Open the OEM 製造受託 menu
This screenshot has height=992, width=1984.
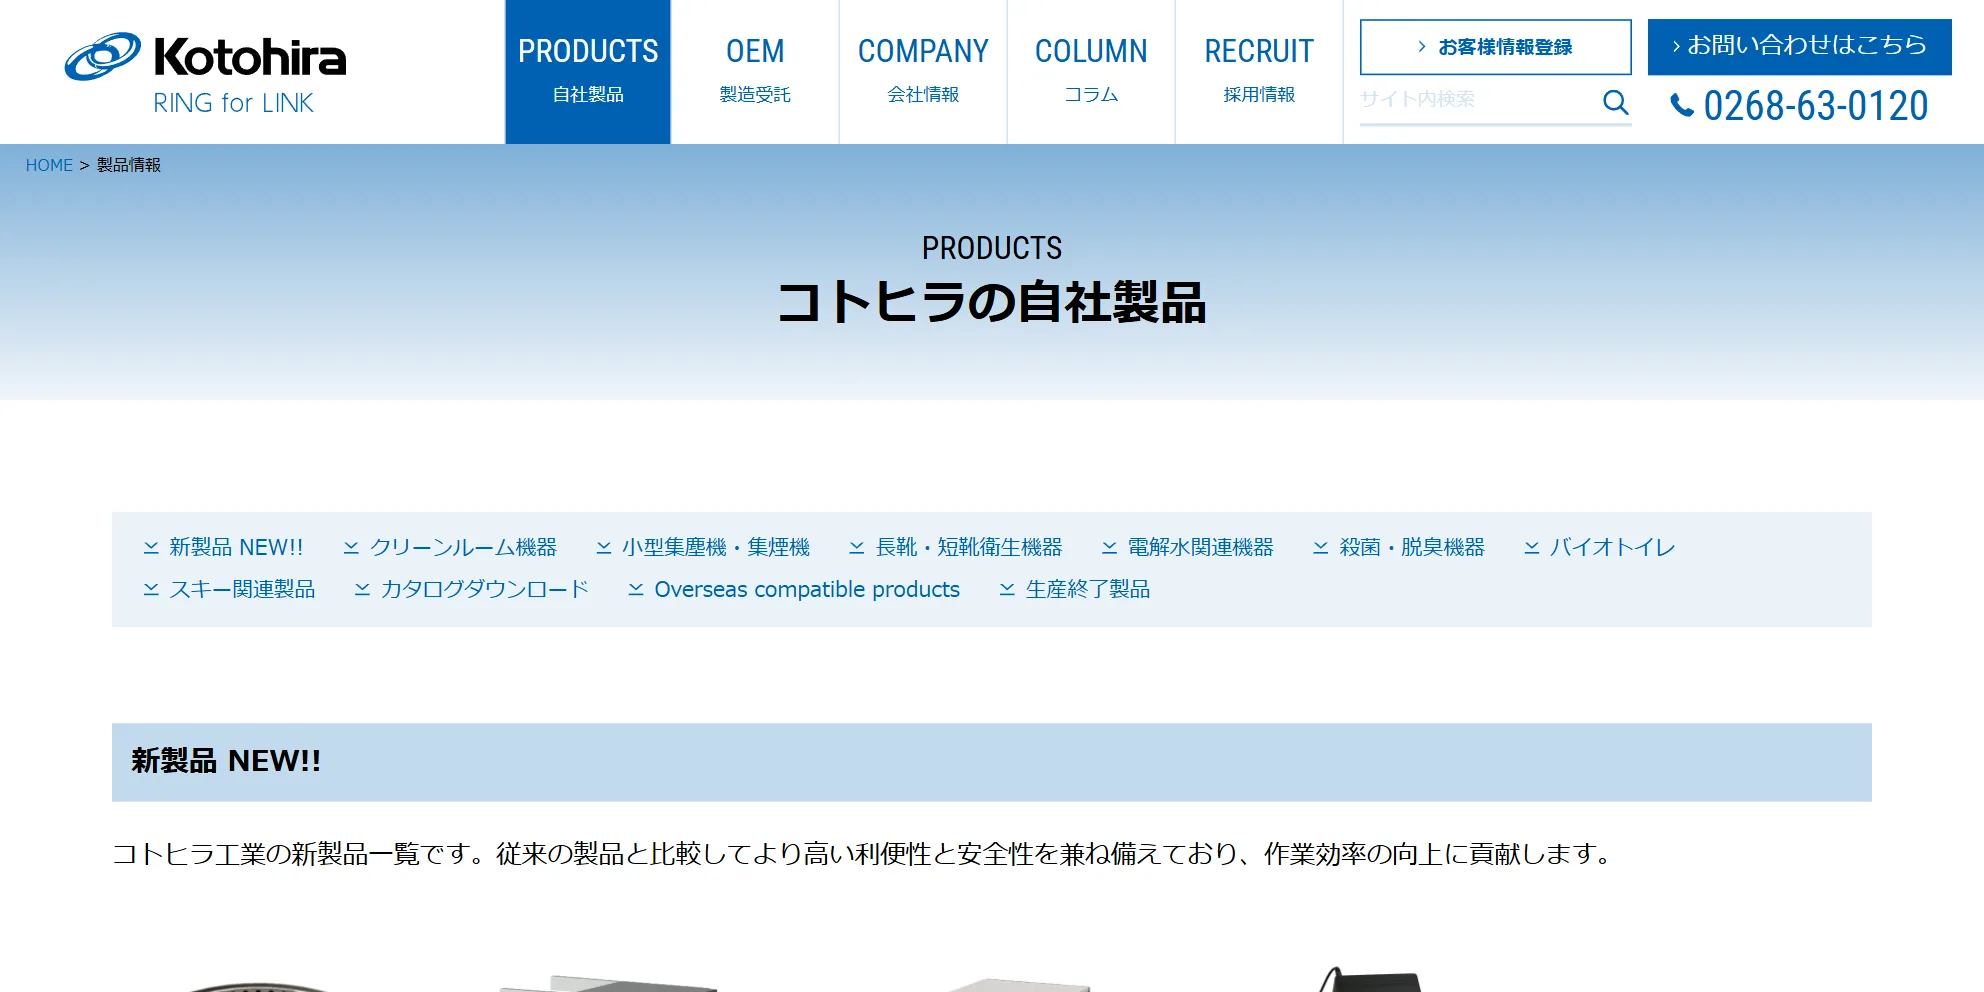point(755,72)
